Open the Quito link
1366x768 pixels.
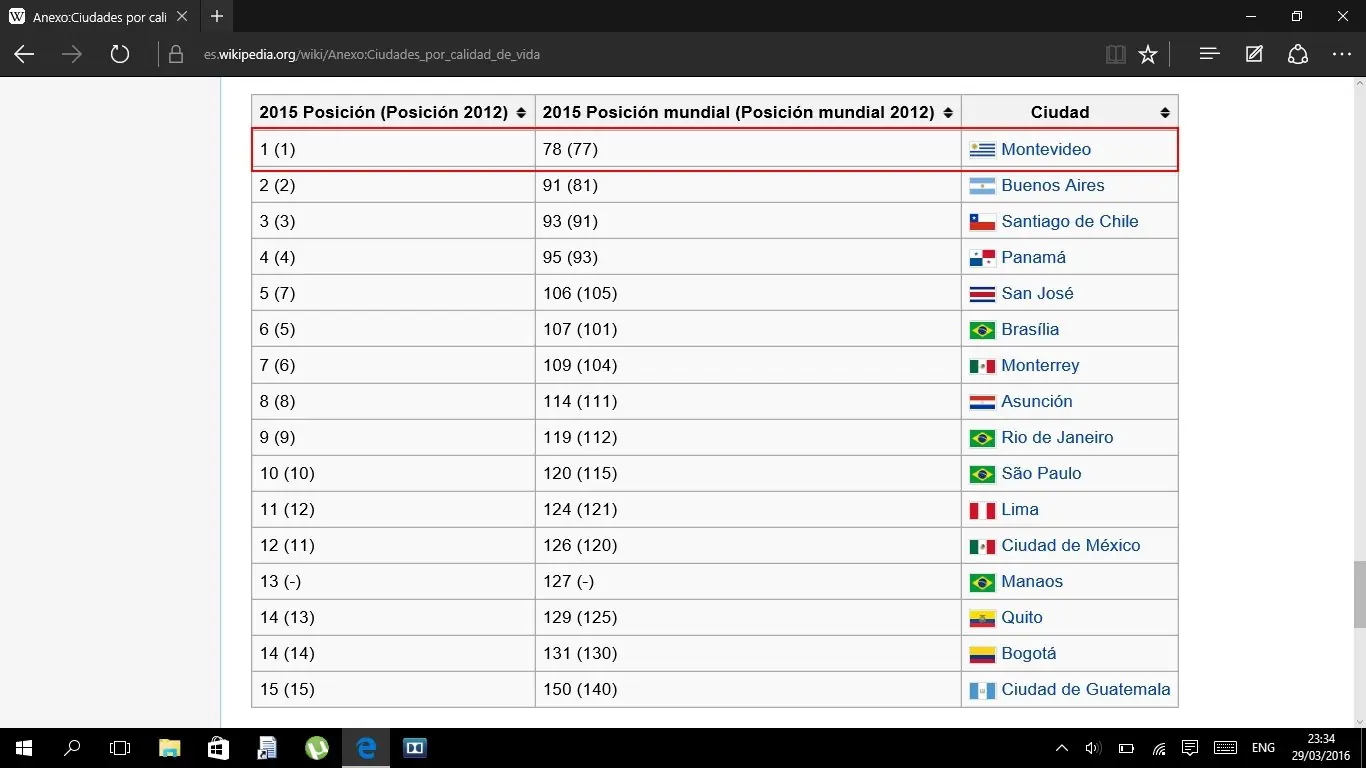coord(1022,617)
